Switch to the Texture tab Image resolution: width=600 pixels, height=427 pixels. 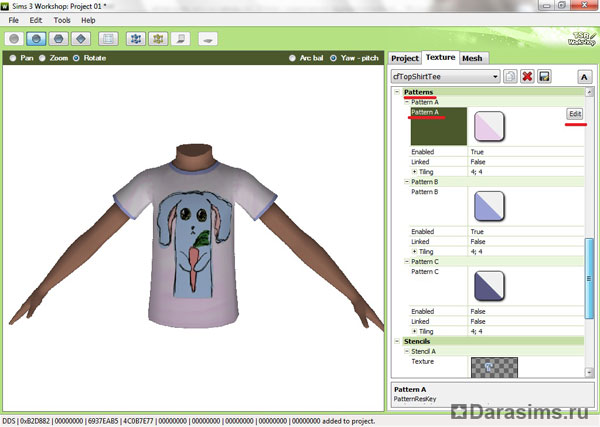click(440, 57)
